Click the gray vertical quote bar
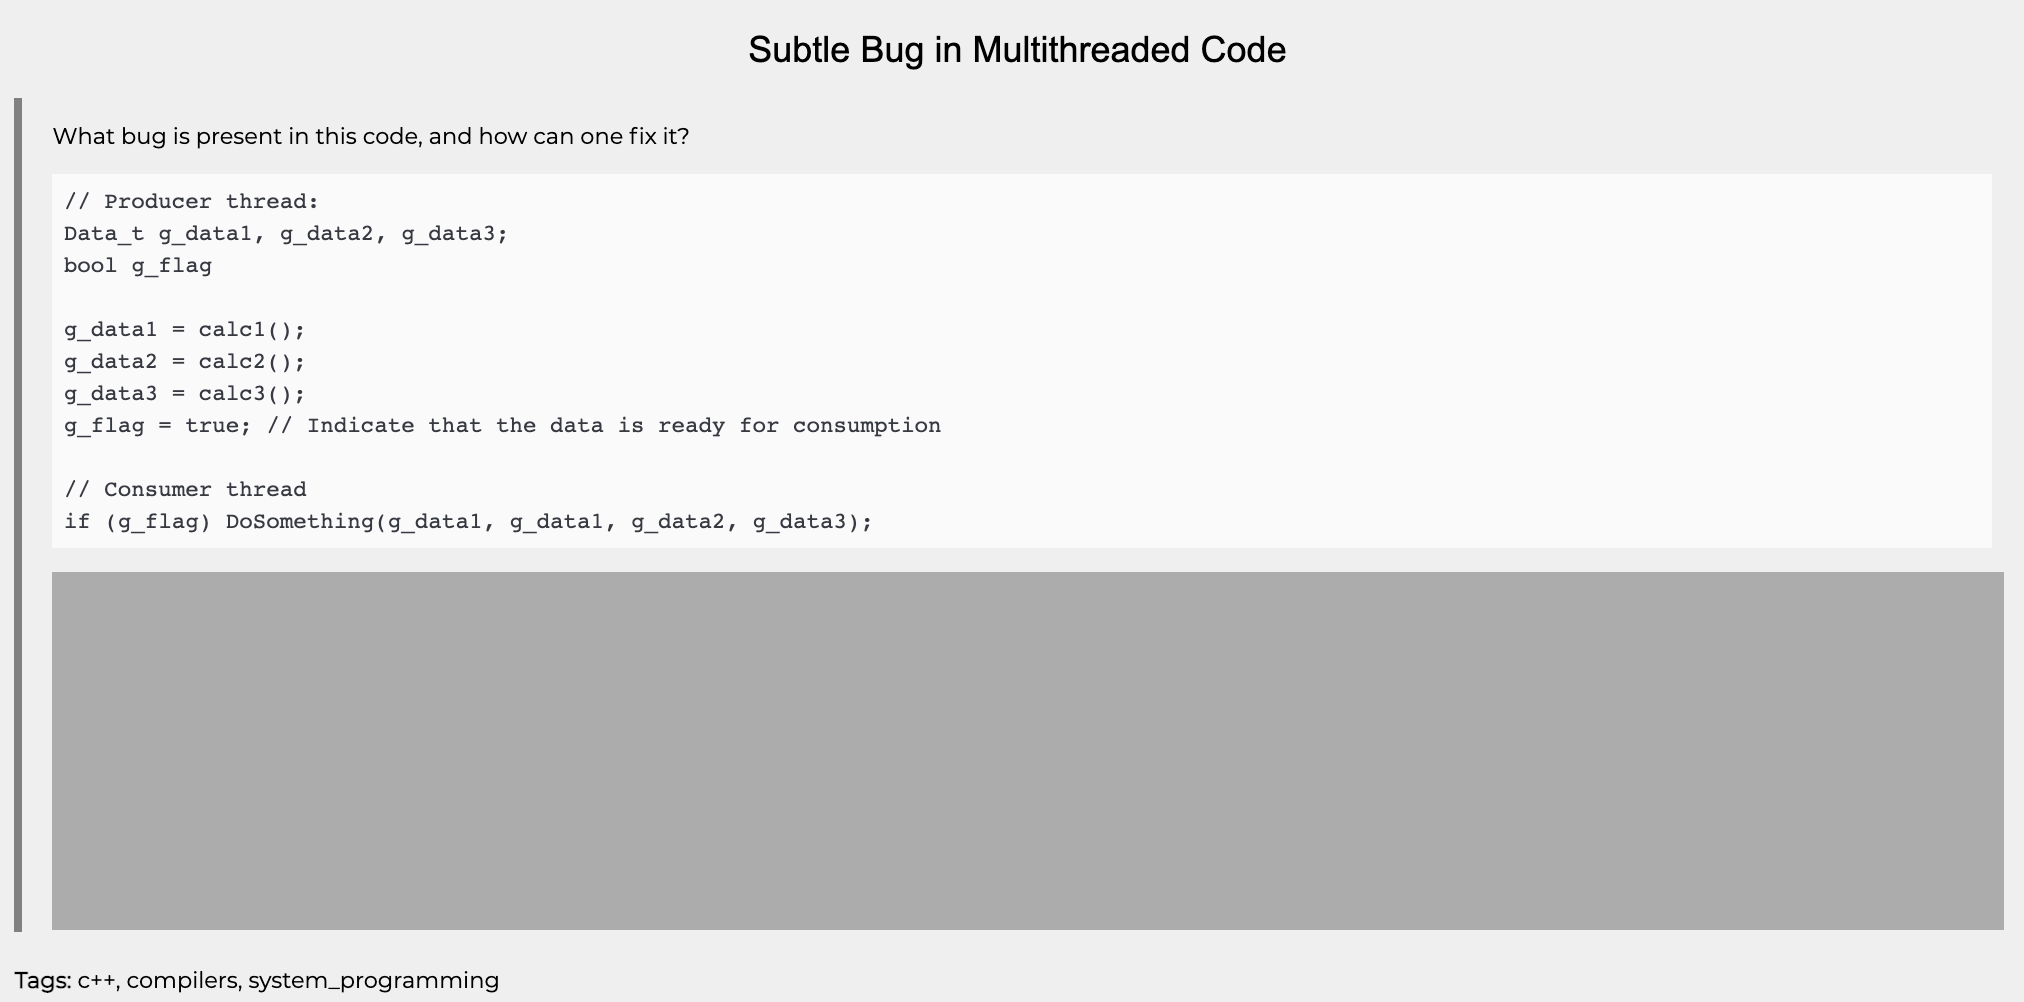 coord(18,515)
